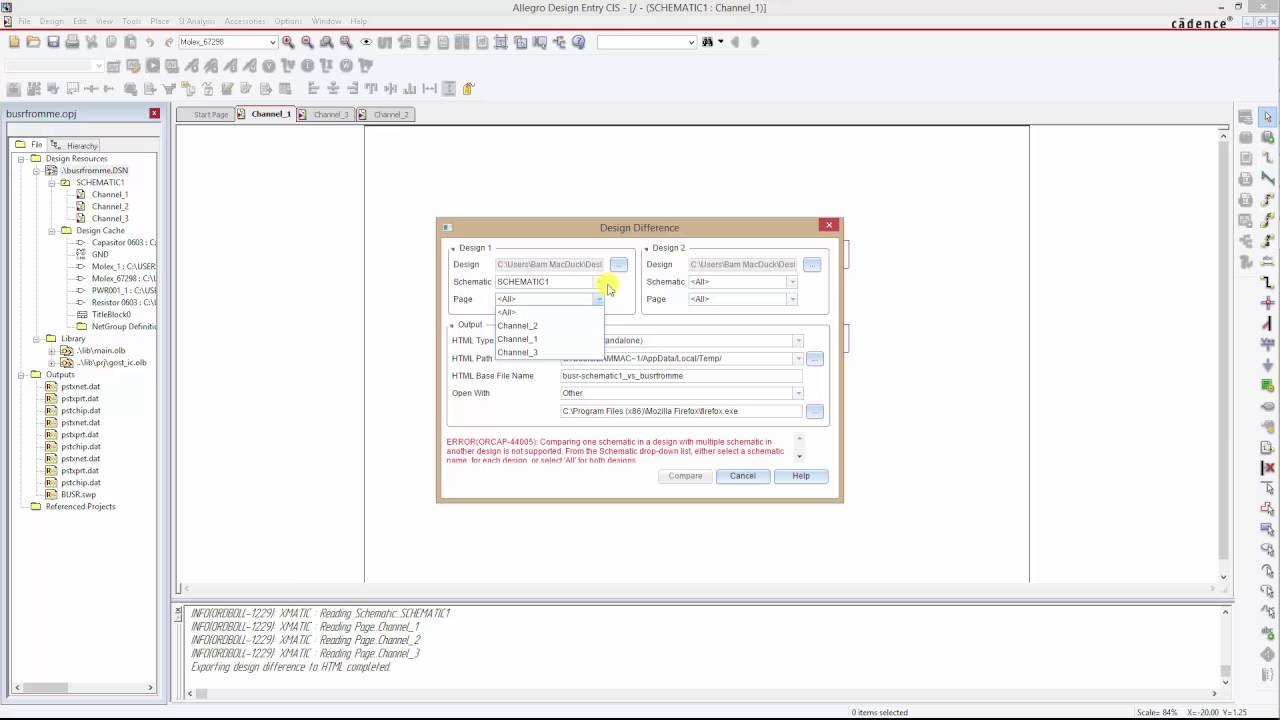Select Channel_2 in the project tree
This screenshot has height=720, width=1280.
[110, 206]
